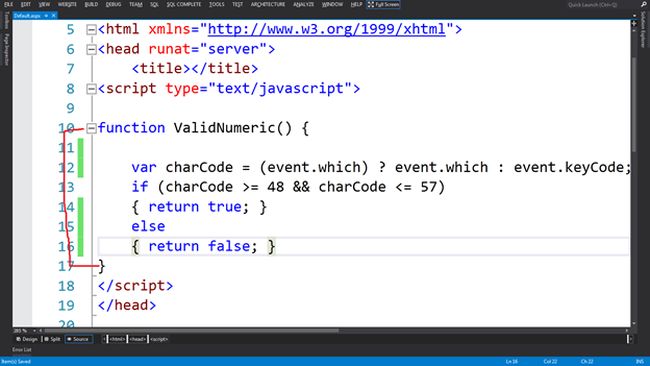
Task: Open the WINDOW menu
Action: tap(332, 4)
